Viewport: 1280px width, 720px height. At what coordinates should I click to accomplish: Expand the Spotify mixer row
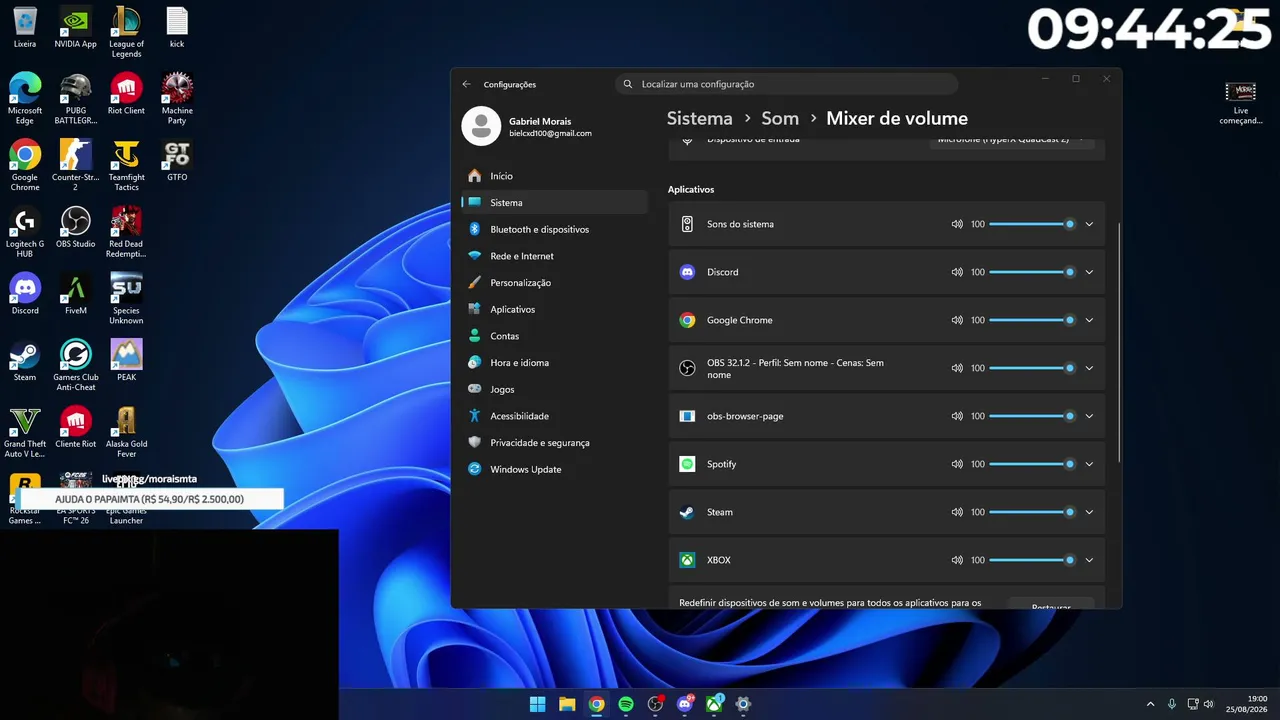tap(1089, 464)
